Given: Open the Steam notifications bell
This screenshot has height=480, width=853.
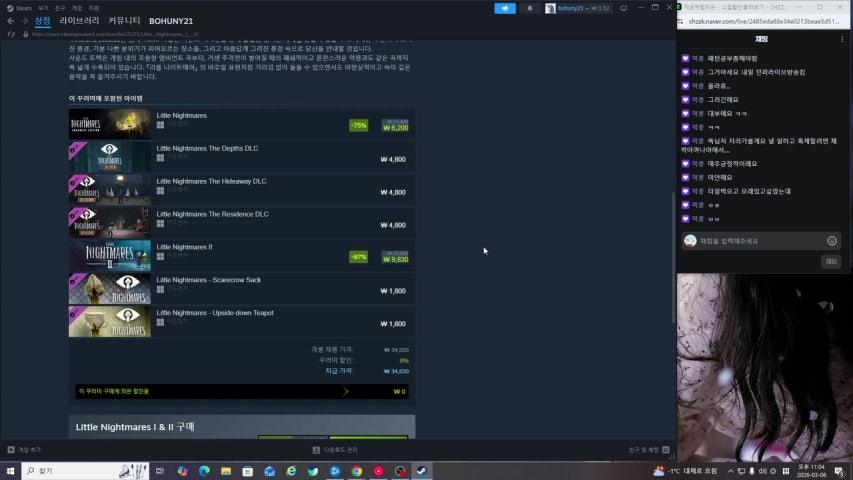Looking at the screenshot, I should tap(530, 8).
